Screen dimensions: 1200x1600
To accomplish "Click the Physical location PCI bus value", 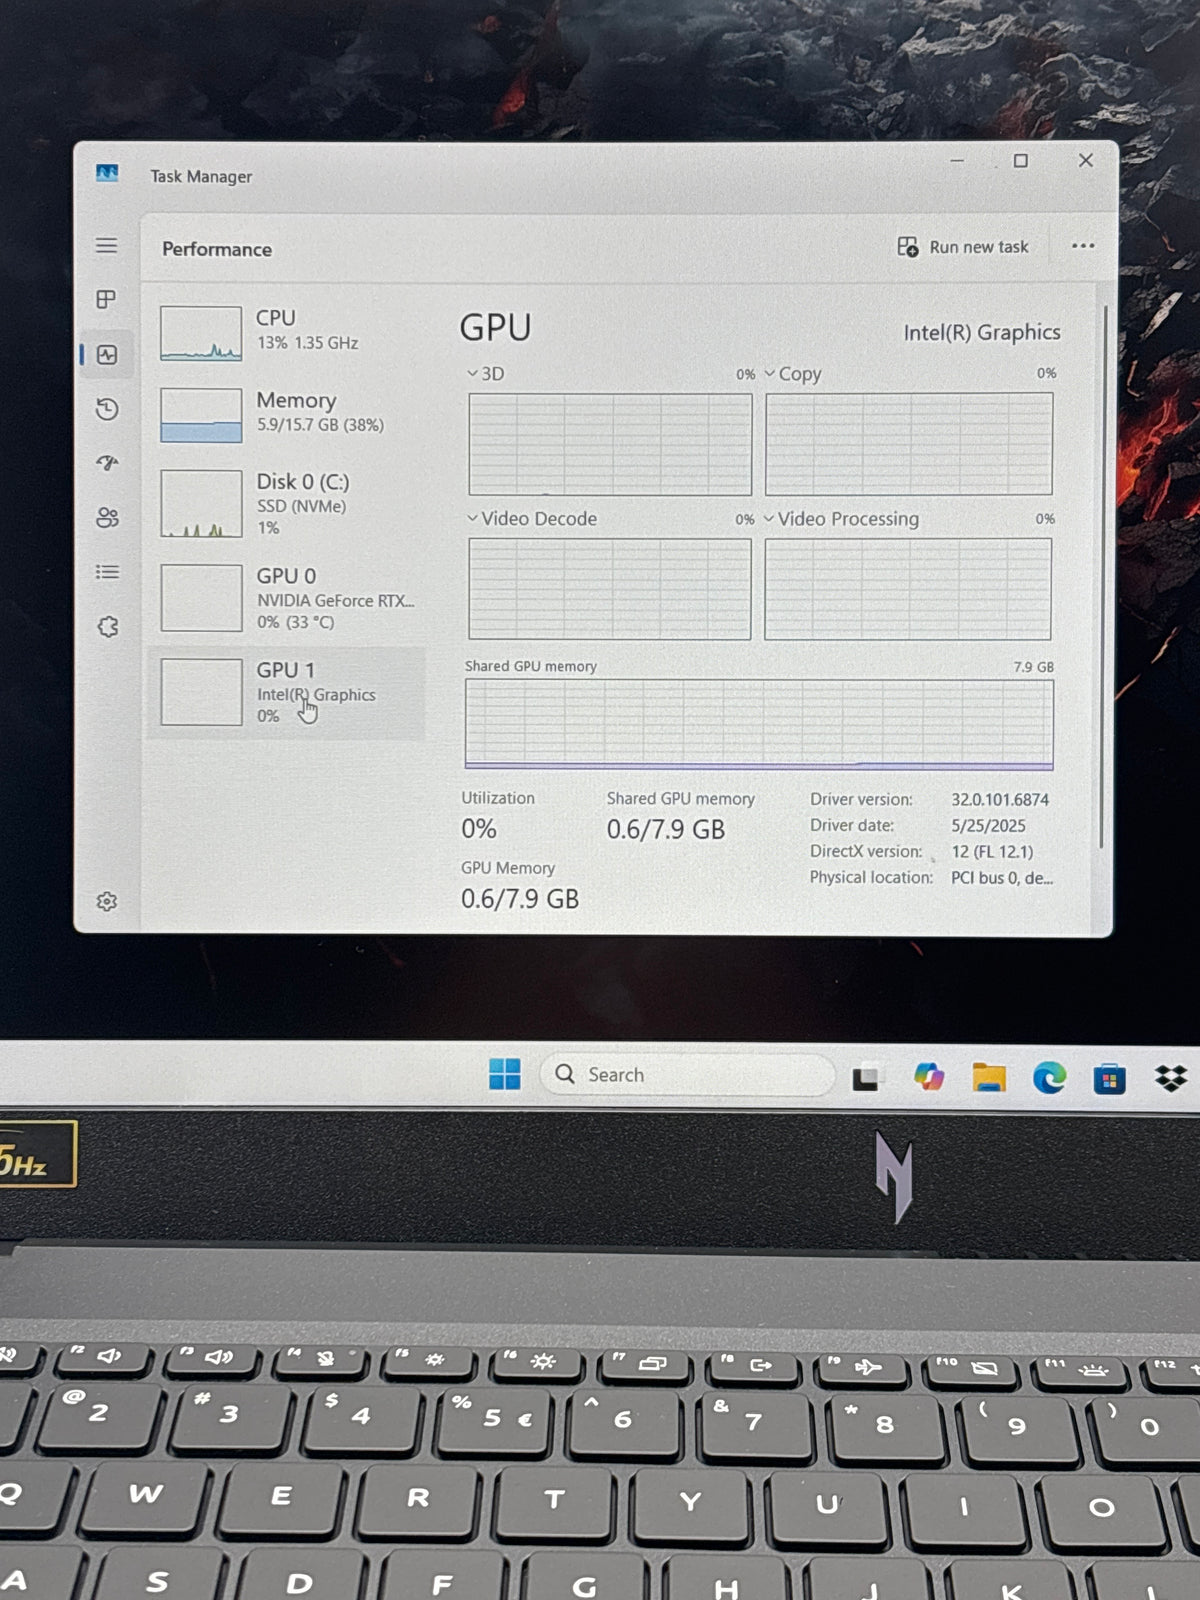I will (1002, 878).
